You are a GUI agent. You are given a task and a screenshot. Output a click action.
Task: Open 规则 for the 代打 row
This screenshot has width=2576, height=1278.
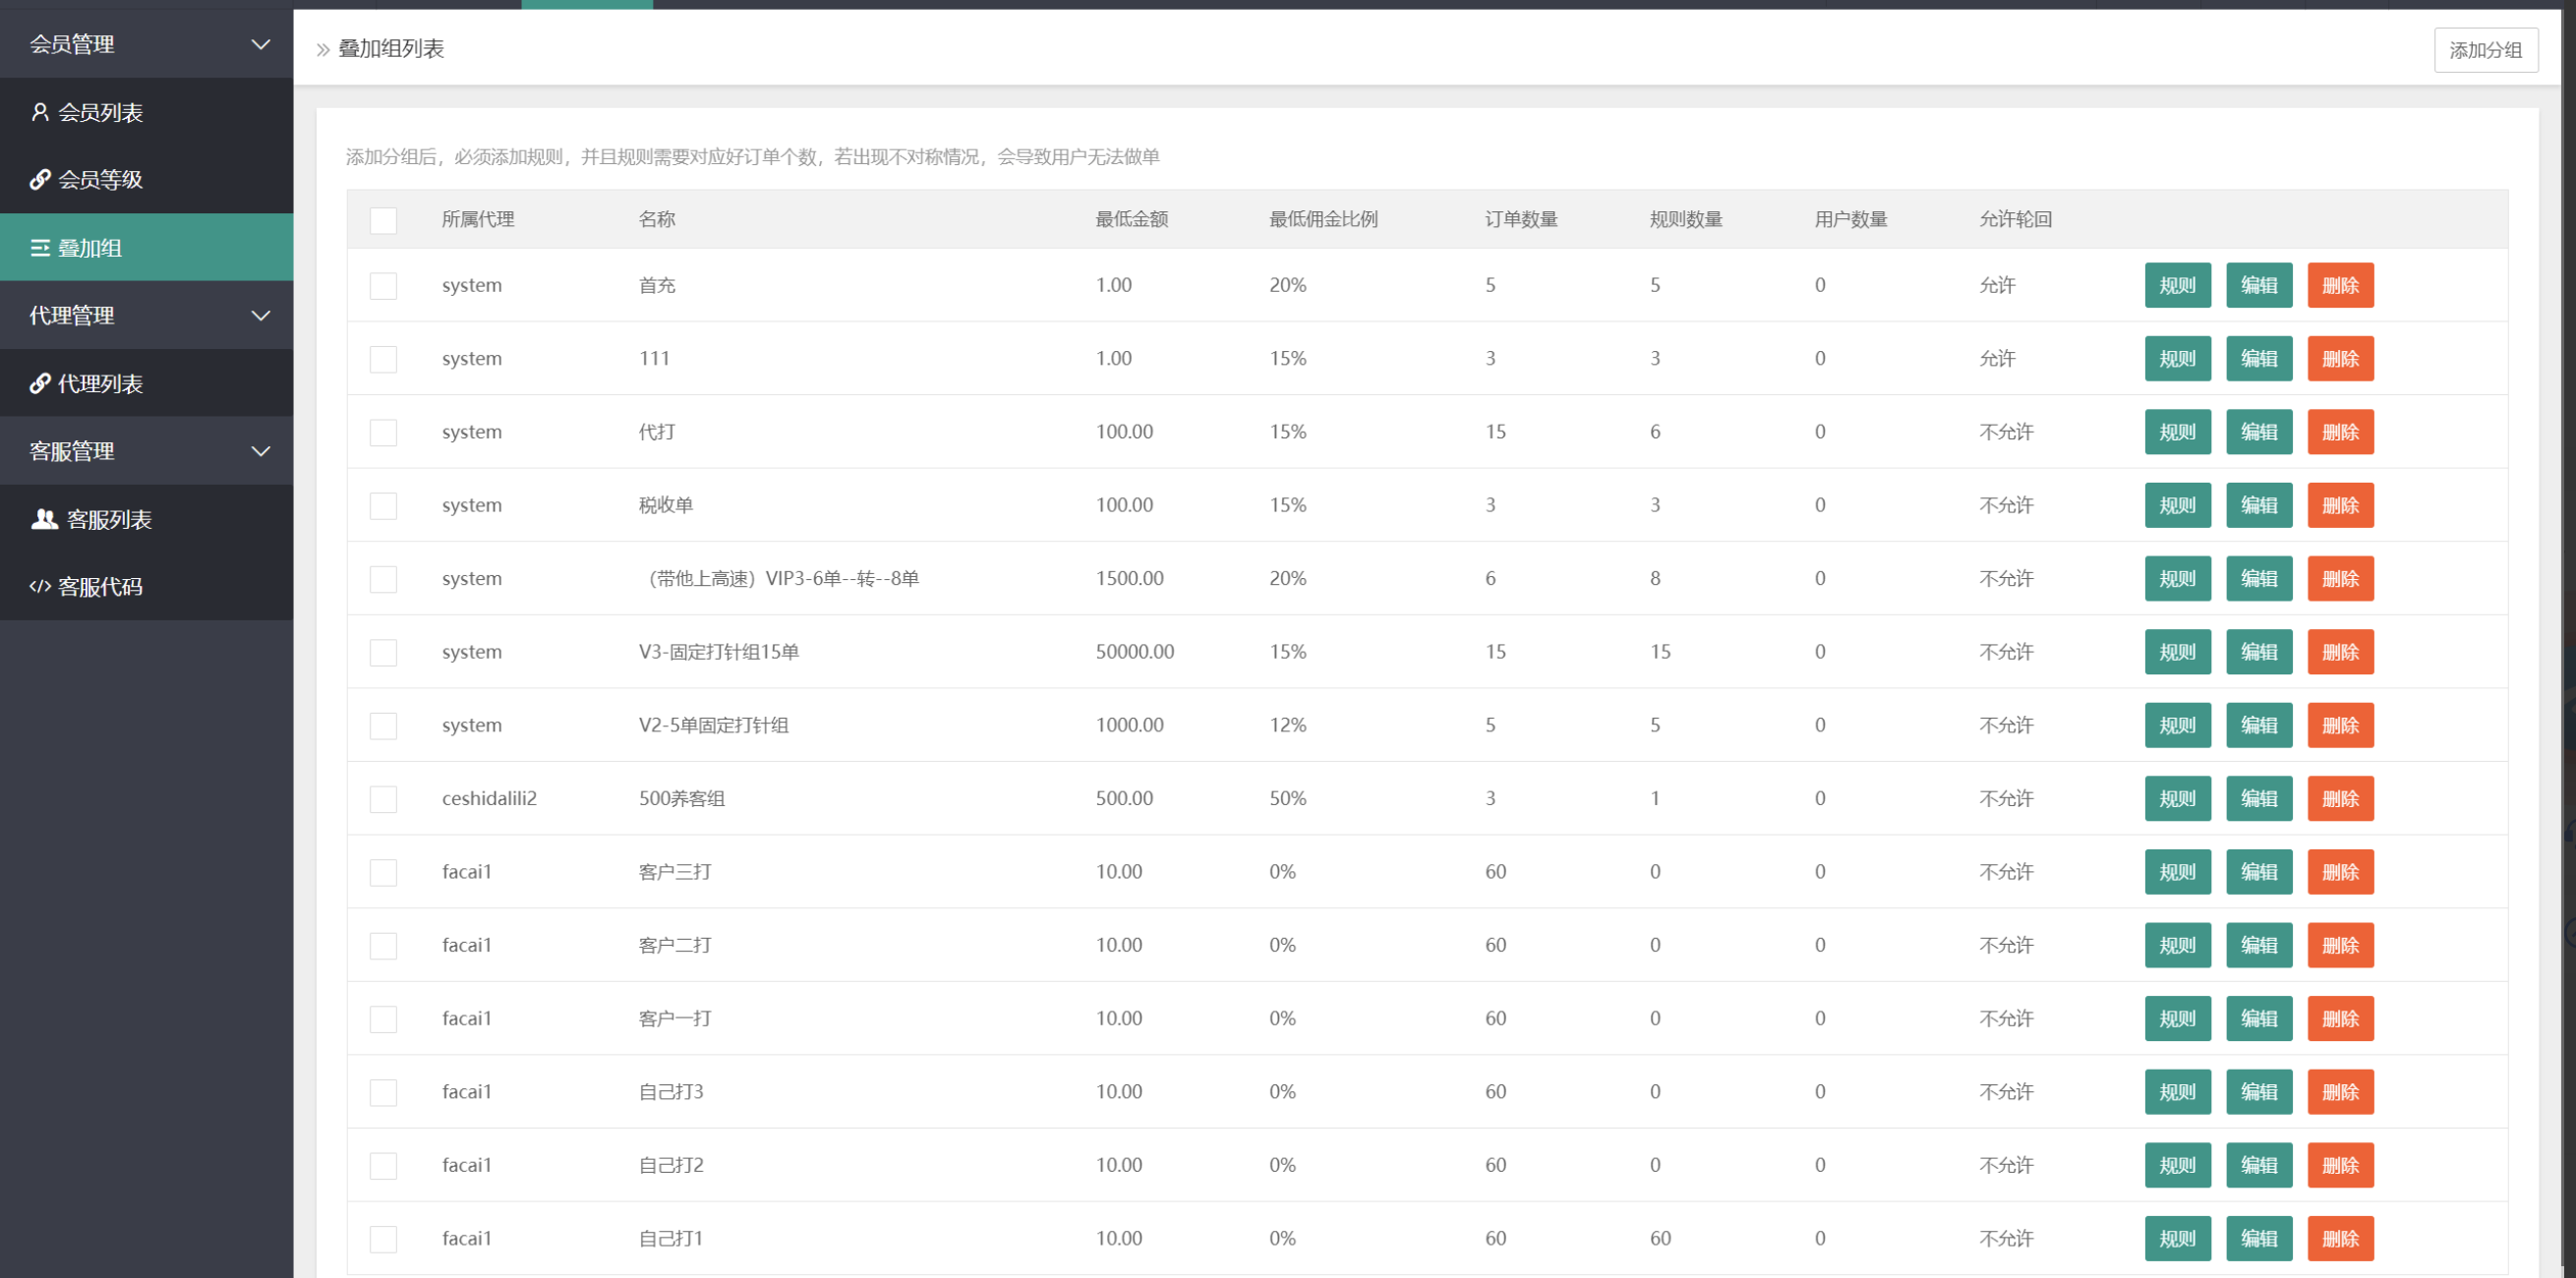tap(2177, 432)
